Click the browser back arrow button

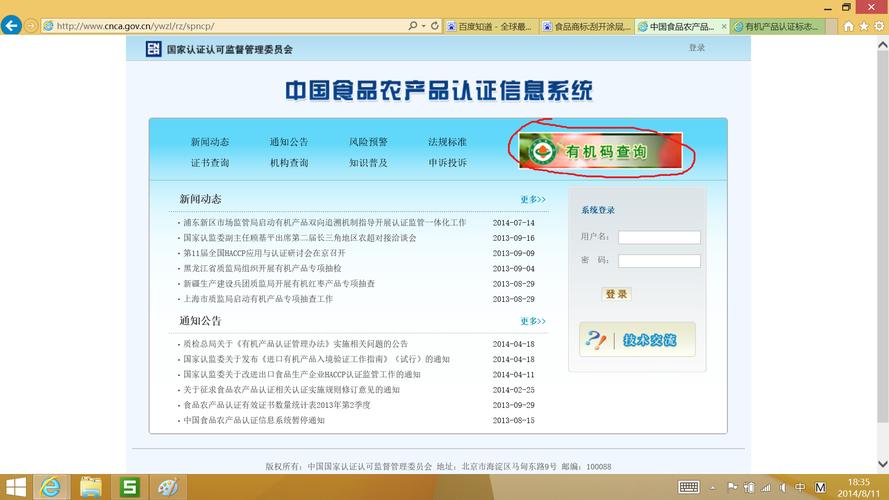[11, 26]
